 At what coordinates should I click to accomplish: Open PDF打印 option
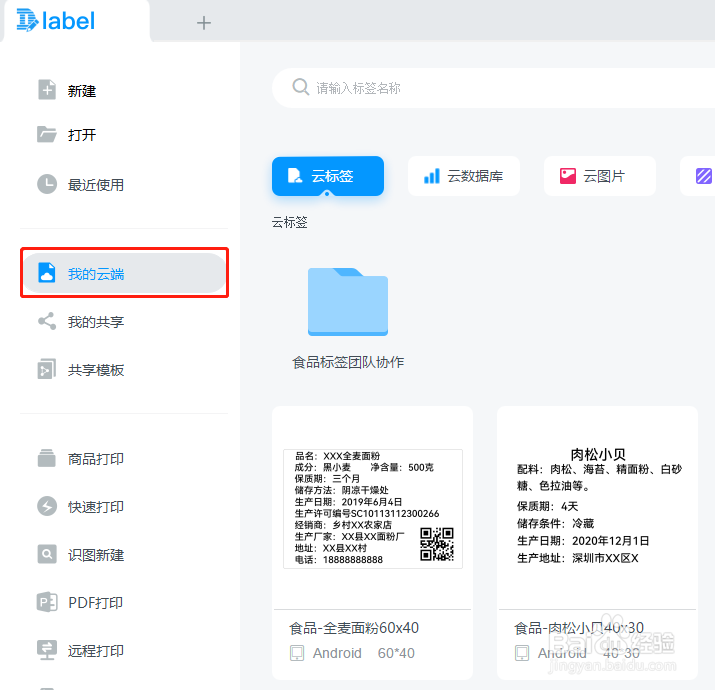[x=95, y=603]
